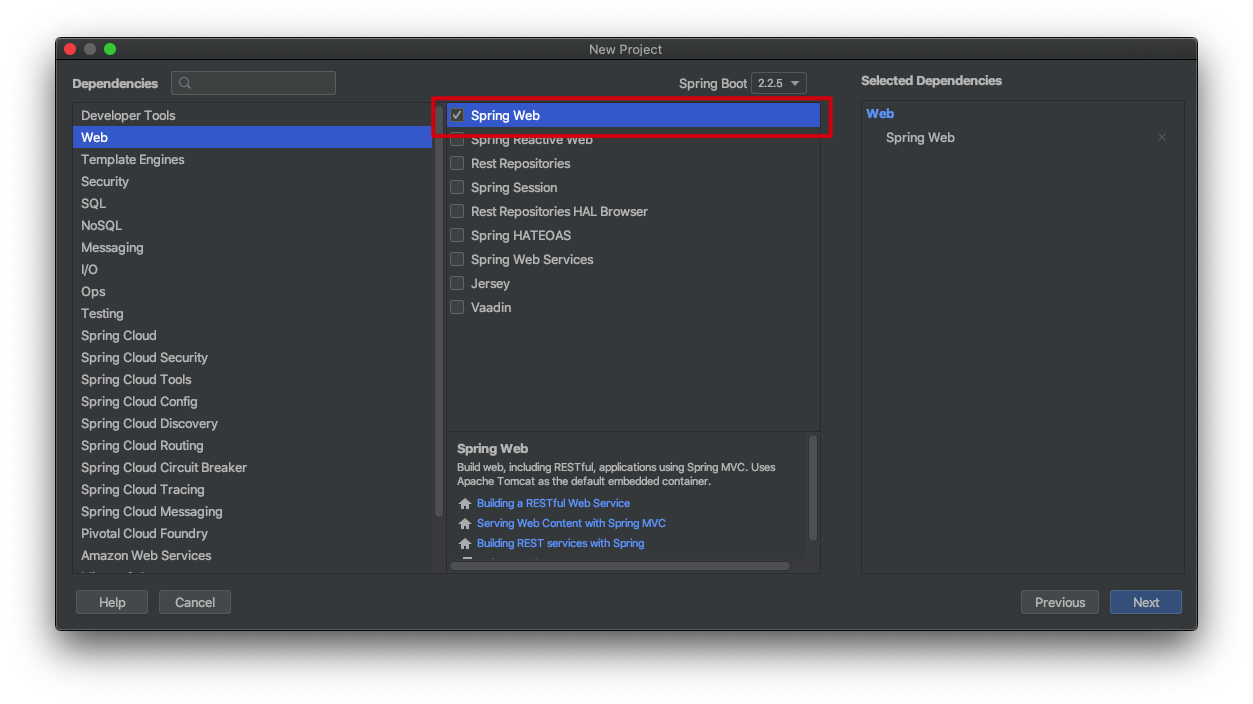
Task: Follow the Serving Web Content with Spring MVC link
Action: click(571, 523)
